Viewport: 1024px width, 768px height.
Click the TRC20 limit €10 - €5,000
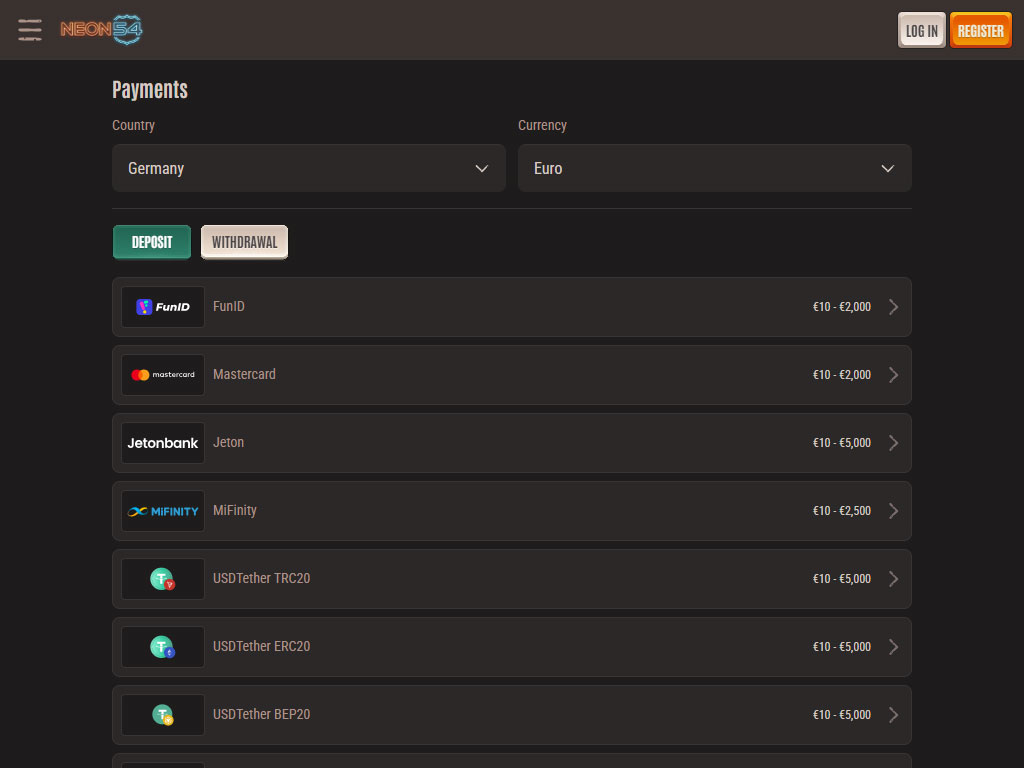[842, 579]
